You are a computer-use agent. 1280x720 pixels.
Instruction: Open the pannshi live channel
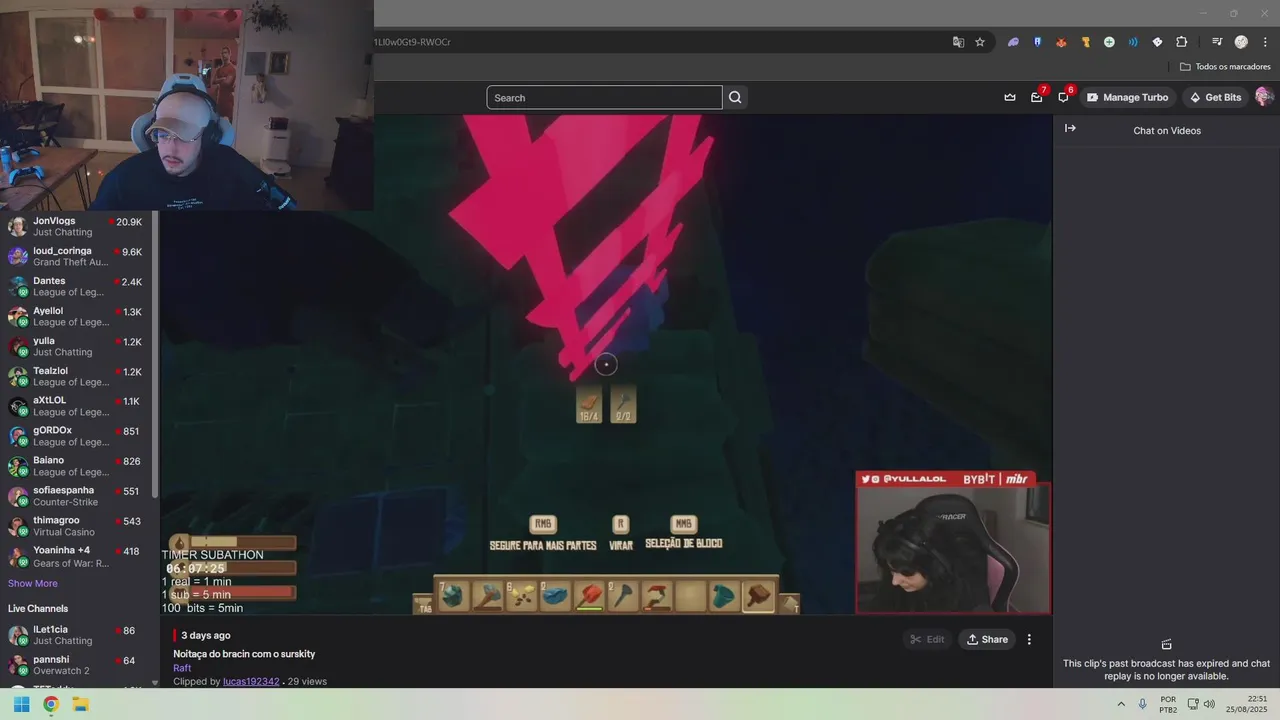point(76,665)
